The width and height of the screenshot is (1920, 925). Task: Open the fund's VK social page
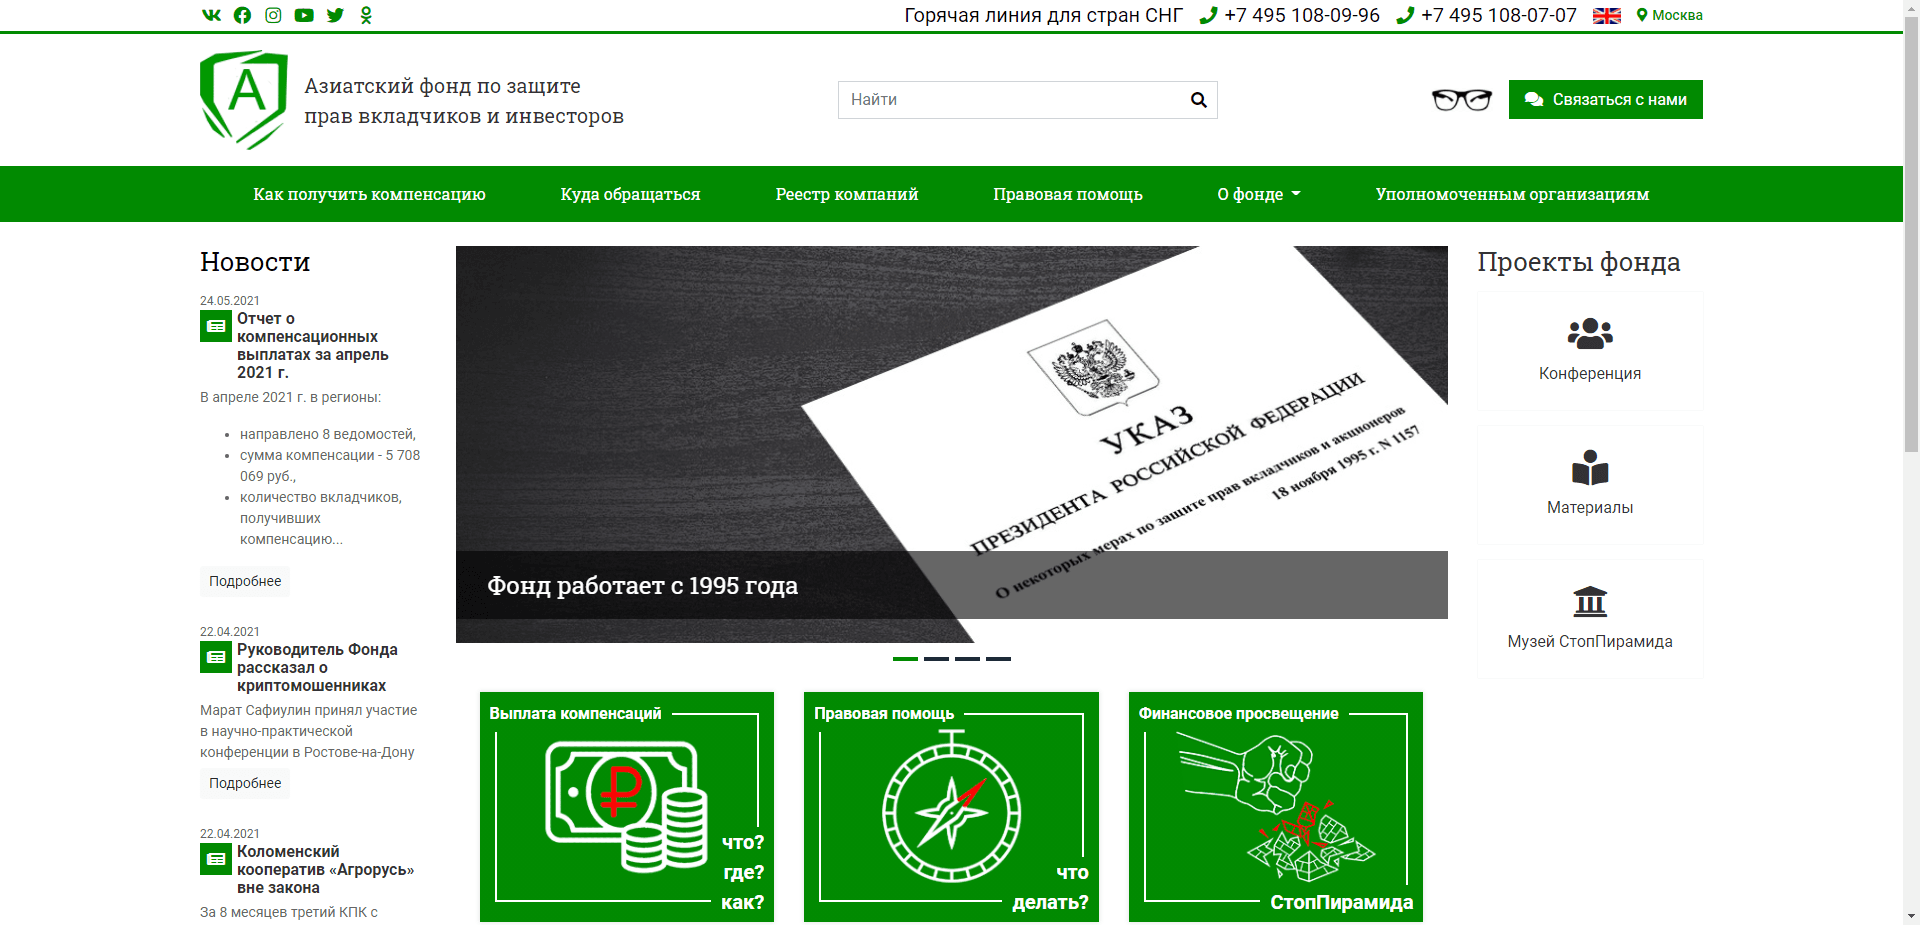pyautogui.click(x=211, y=15)
